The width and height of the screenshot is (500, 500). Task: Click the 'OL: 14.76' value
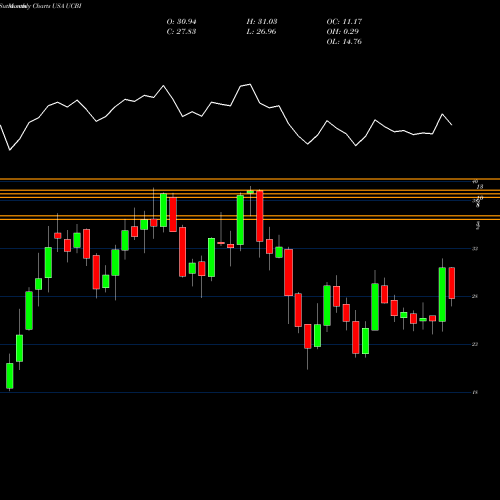point(344,42)
